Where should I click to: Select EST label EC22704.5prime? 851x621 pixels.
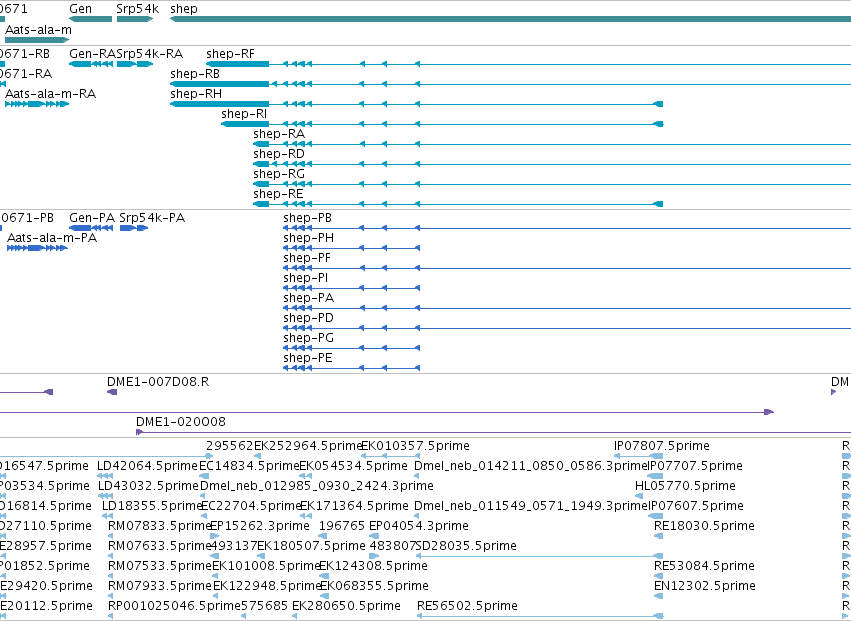tap(251, 506)
